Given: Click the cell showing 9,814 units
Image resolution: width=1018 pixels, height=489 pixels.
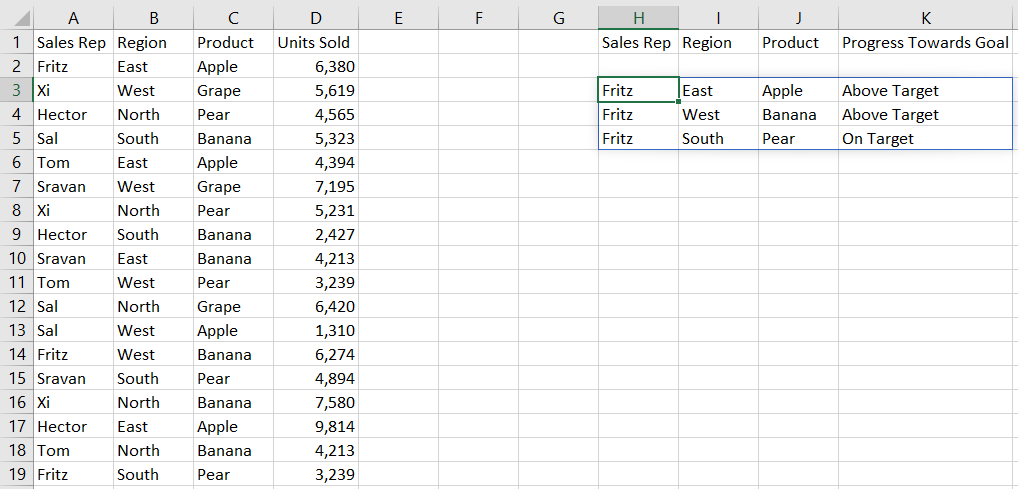Looking at the screenshot, I should (316, 427).
